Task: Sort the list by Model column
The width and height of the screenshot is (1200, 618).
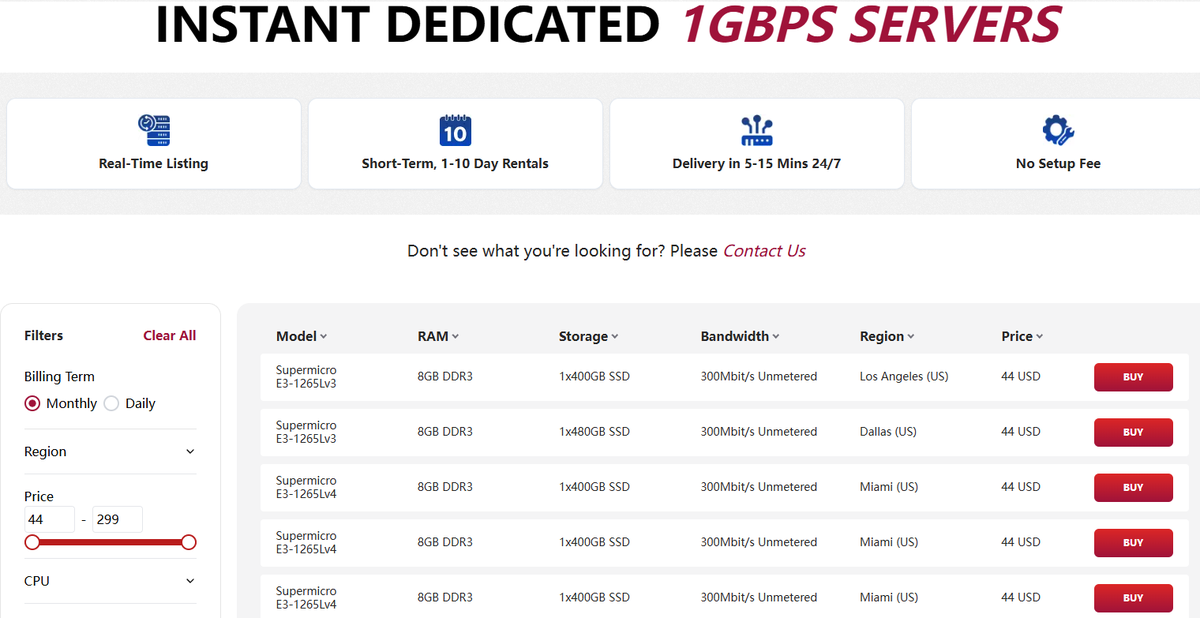Action: coord(302,336)
